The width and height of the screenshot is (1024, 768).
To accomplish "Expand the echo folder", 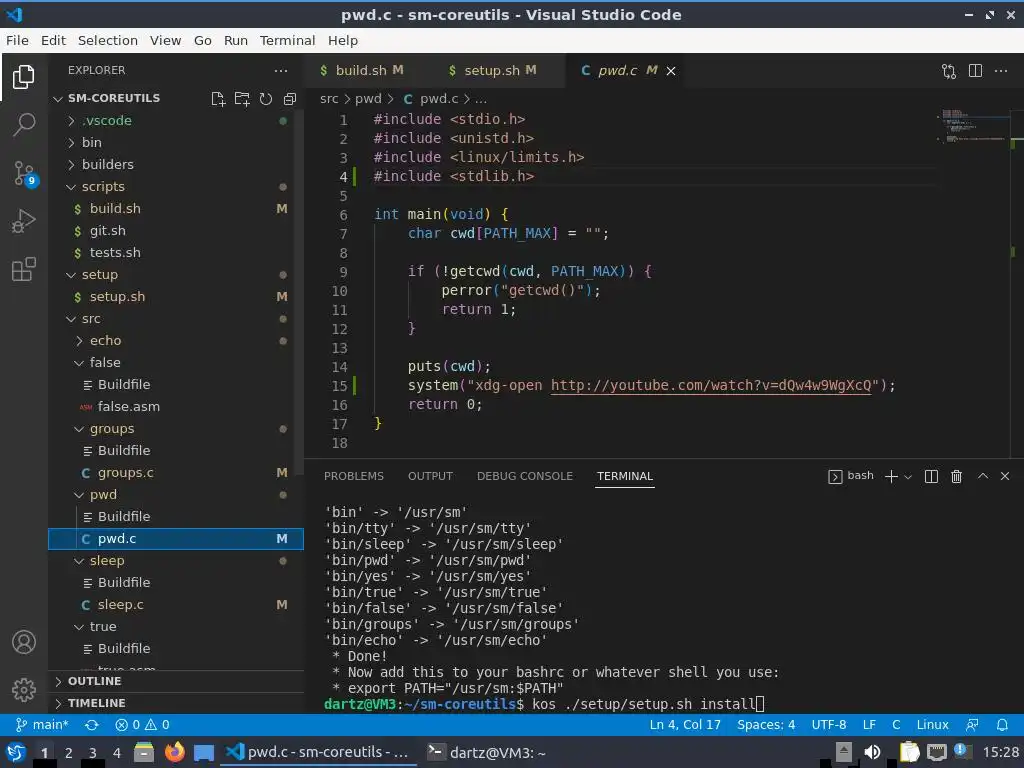I will 105,341.
